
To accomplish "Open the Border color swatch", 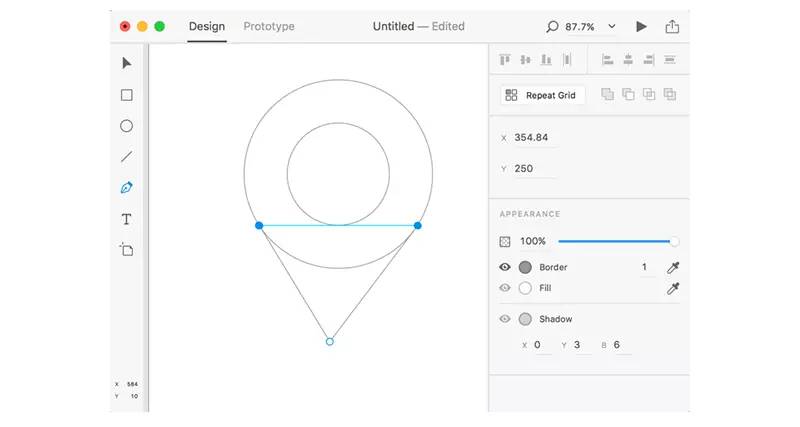I will pos(525,267).
